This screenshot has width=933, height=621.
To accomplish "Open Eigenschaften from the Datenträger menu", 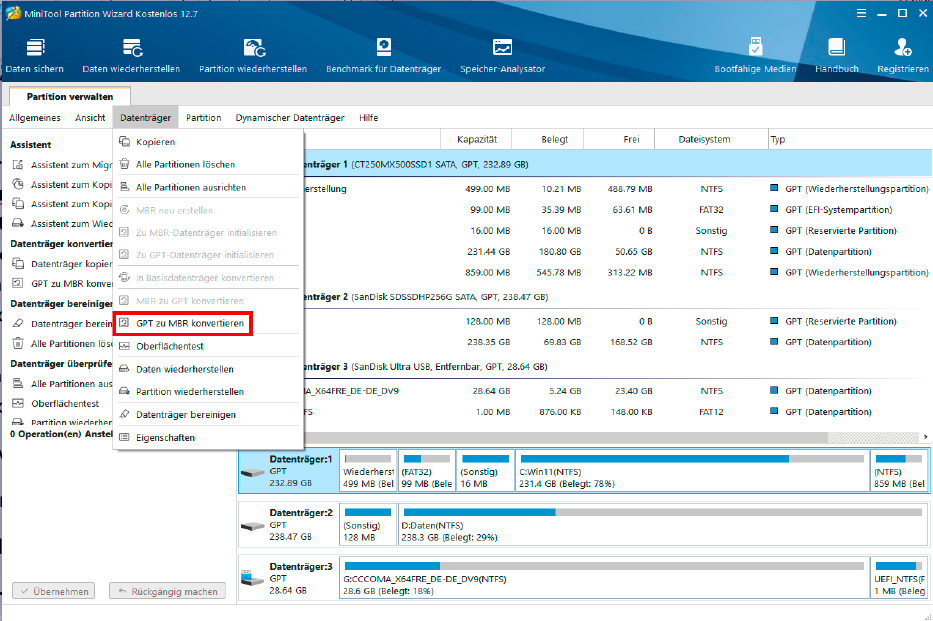I will (x=208, y=438).
